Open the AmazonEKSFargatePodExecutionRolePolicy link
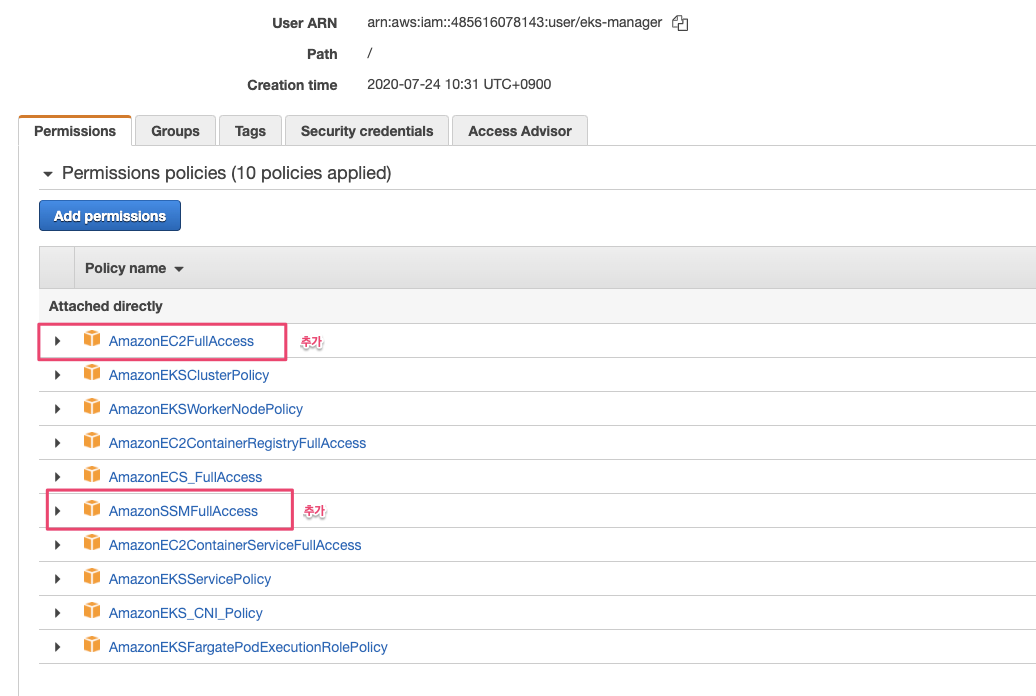 pos(248,647)
